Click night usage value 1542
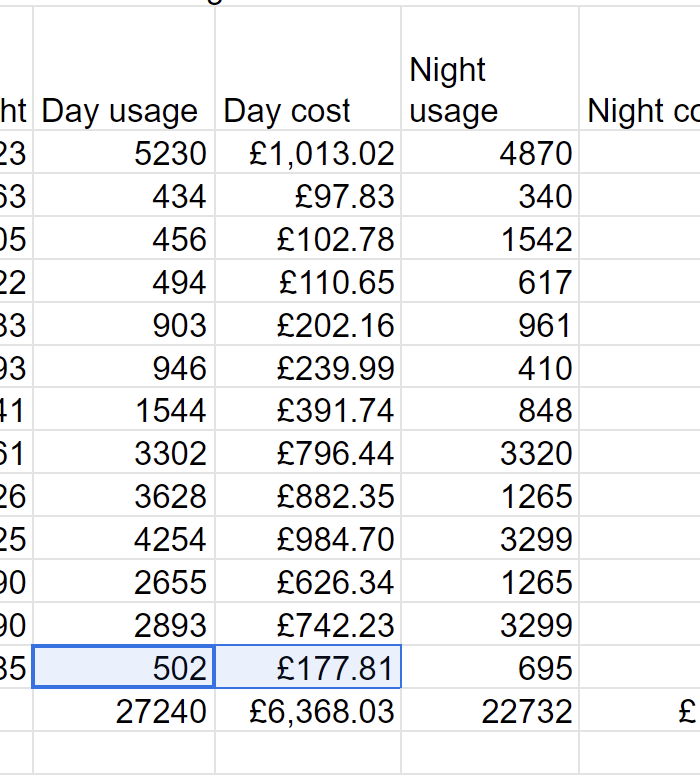 [490, 239]
